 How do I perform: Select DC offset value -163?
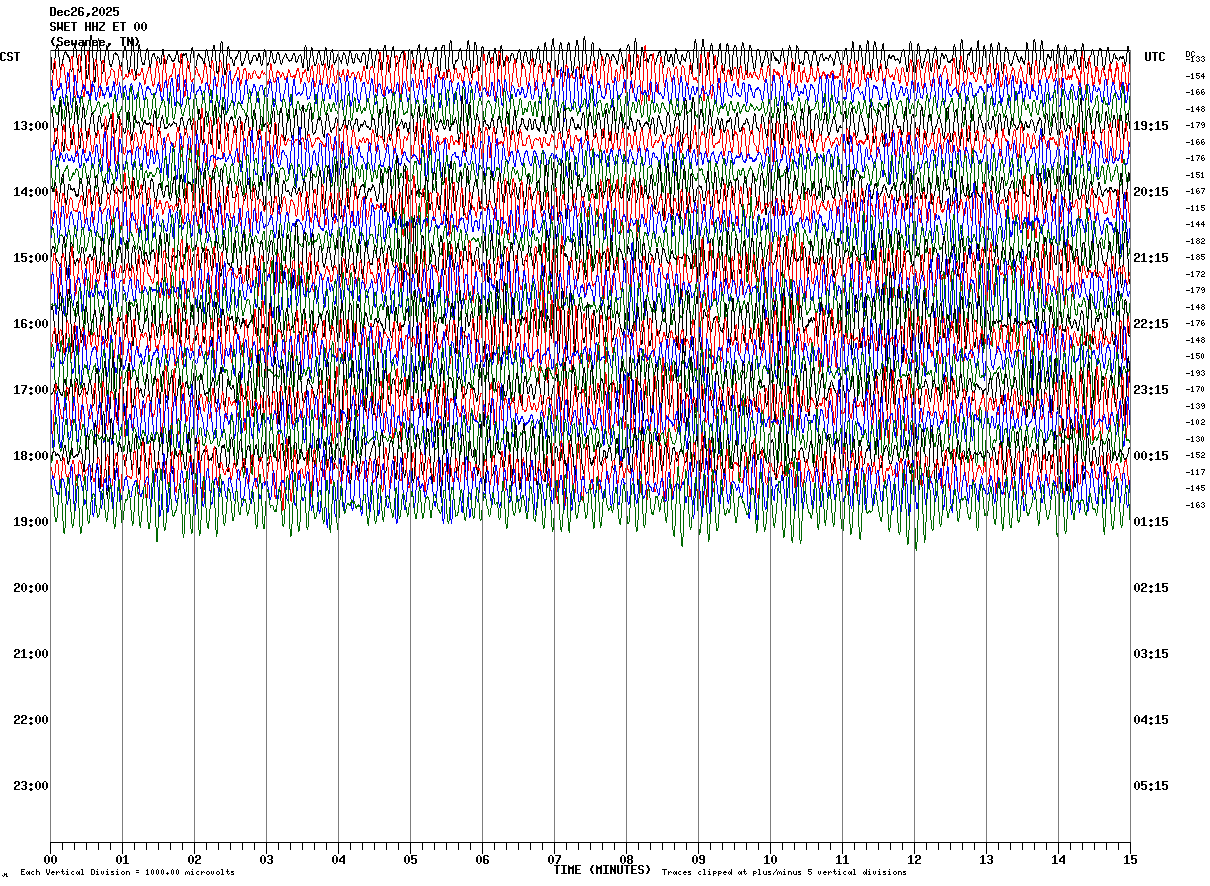pos(1195,505)
